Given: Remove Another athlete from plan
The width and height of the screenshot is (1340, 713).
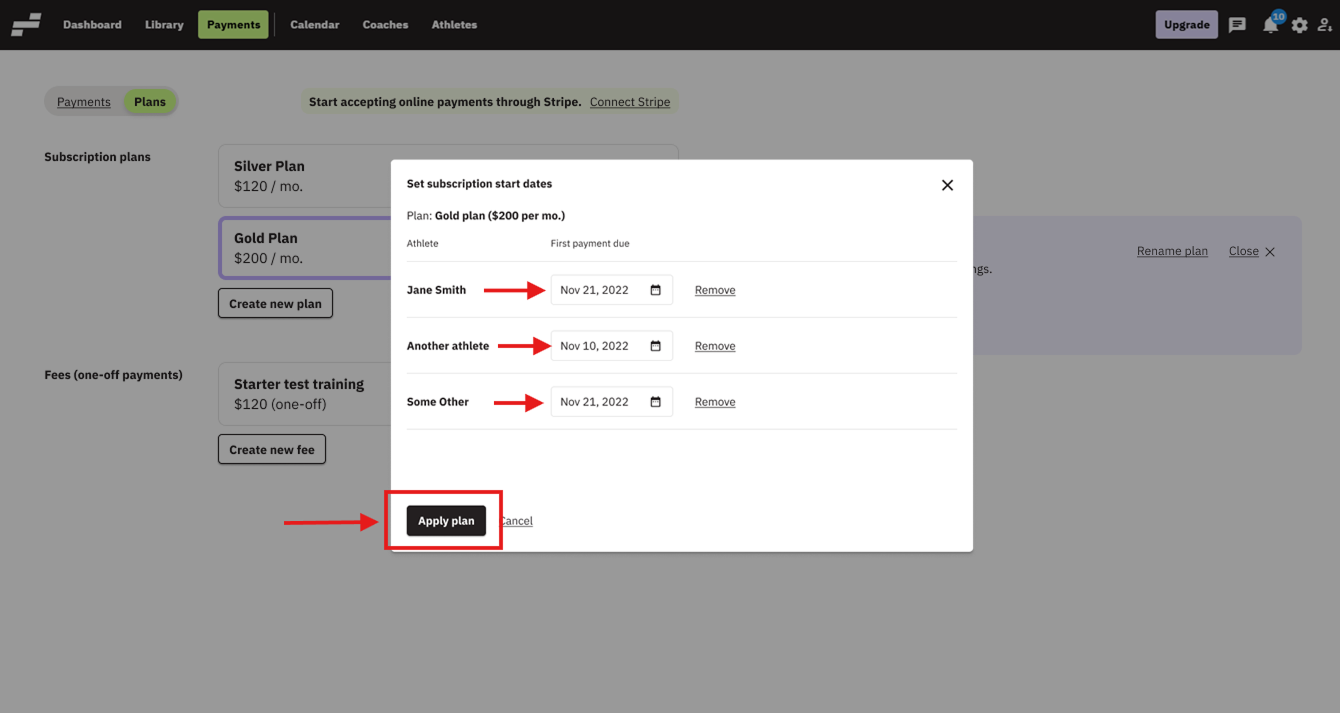Looking at the screenshot, I should [715, 346].
